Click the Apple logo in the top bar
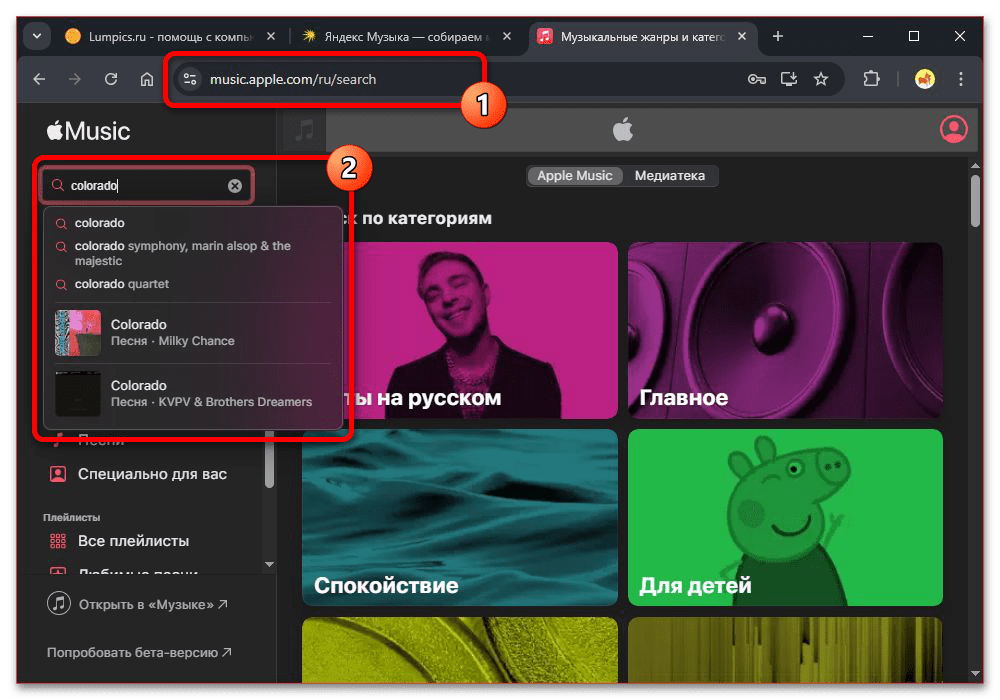The height and width of the screenshot is (700, 1000). pos(623,128)
